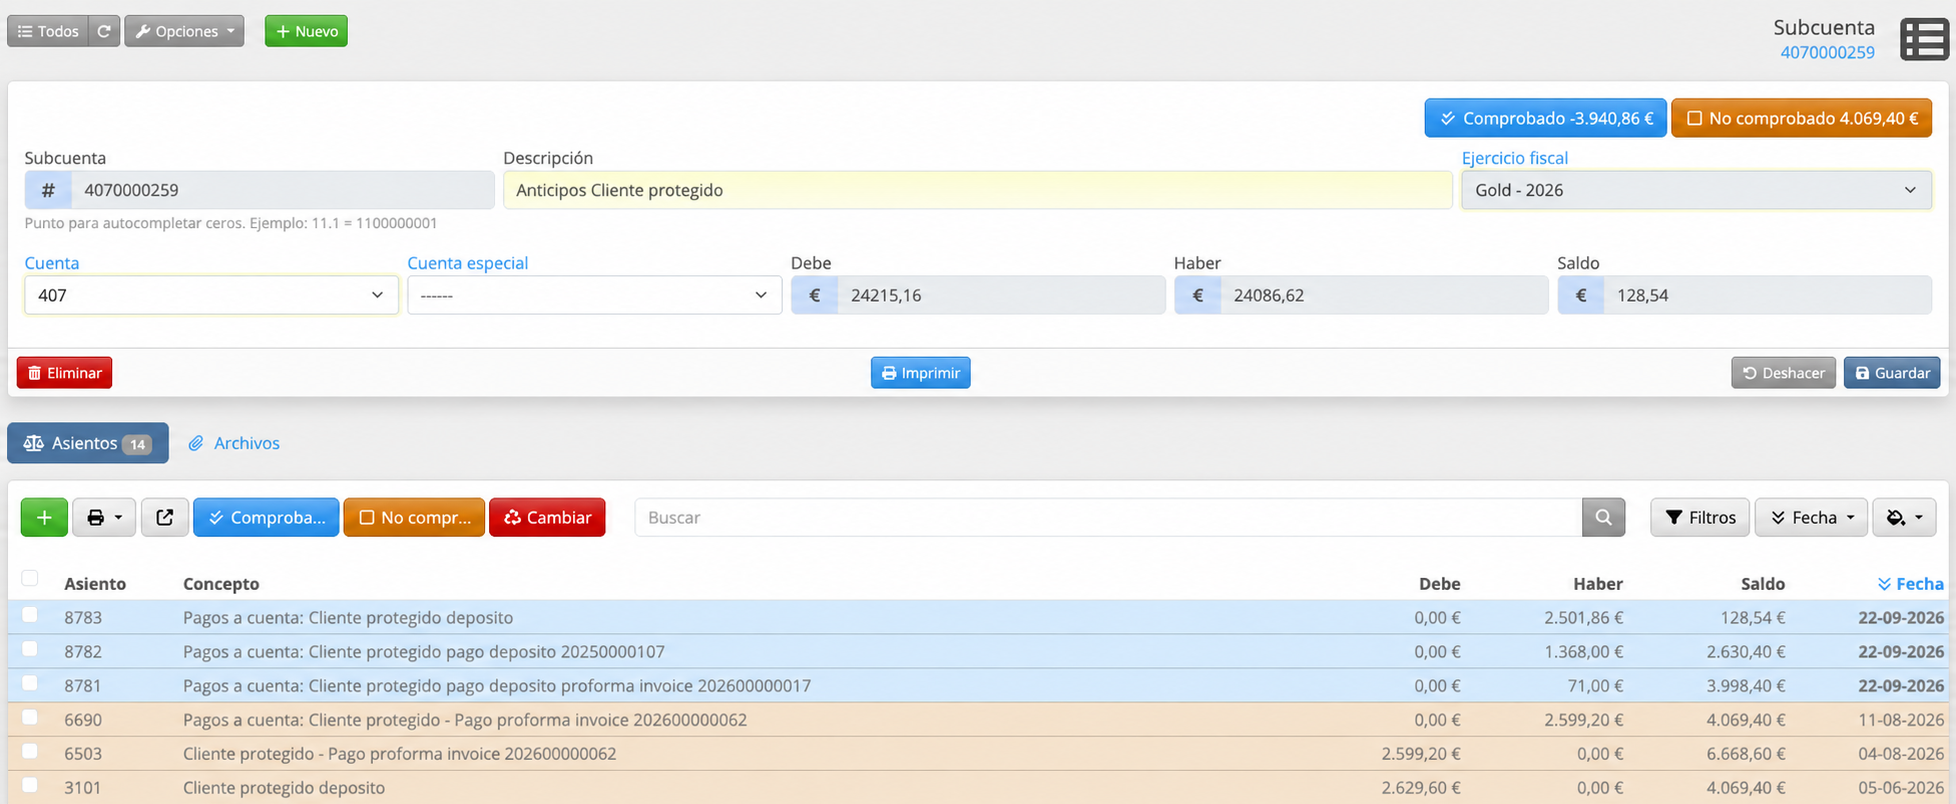
Task: Switch to the Archivos tab
Action: click(x=234, y=443)
